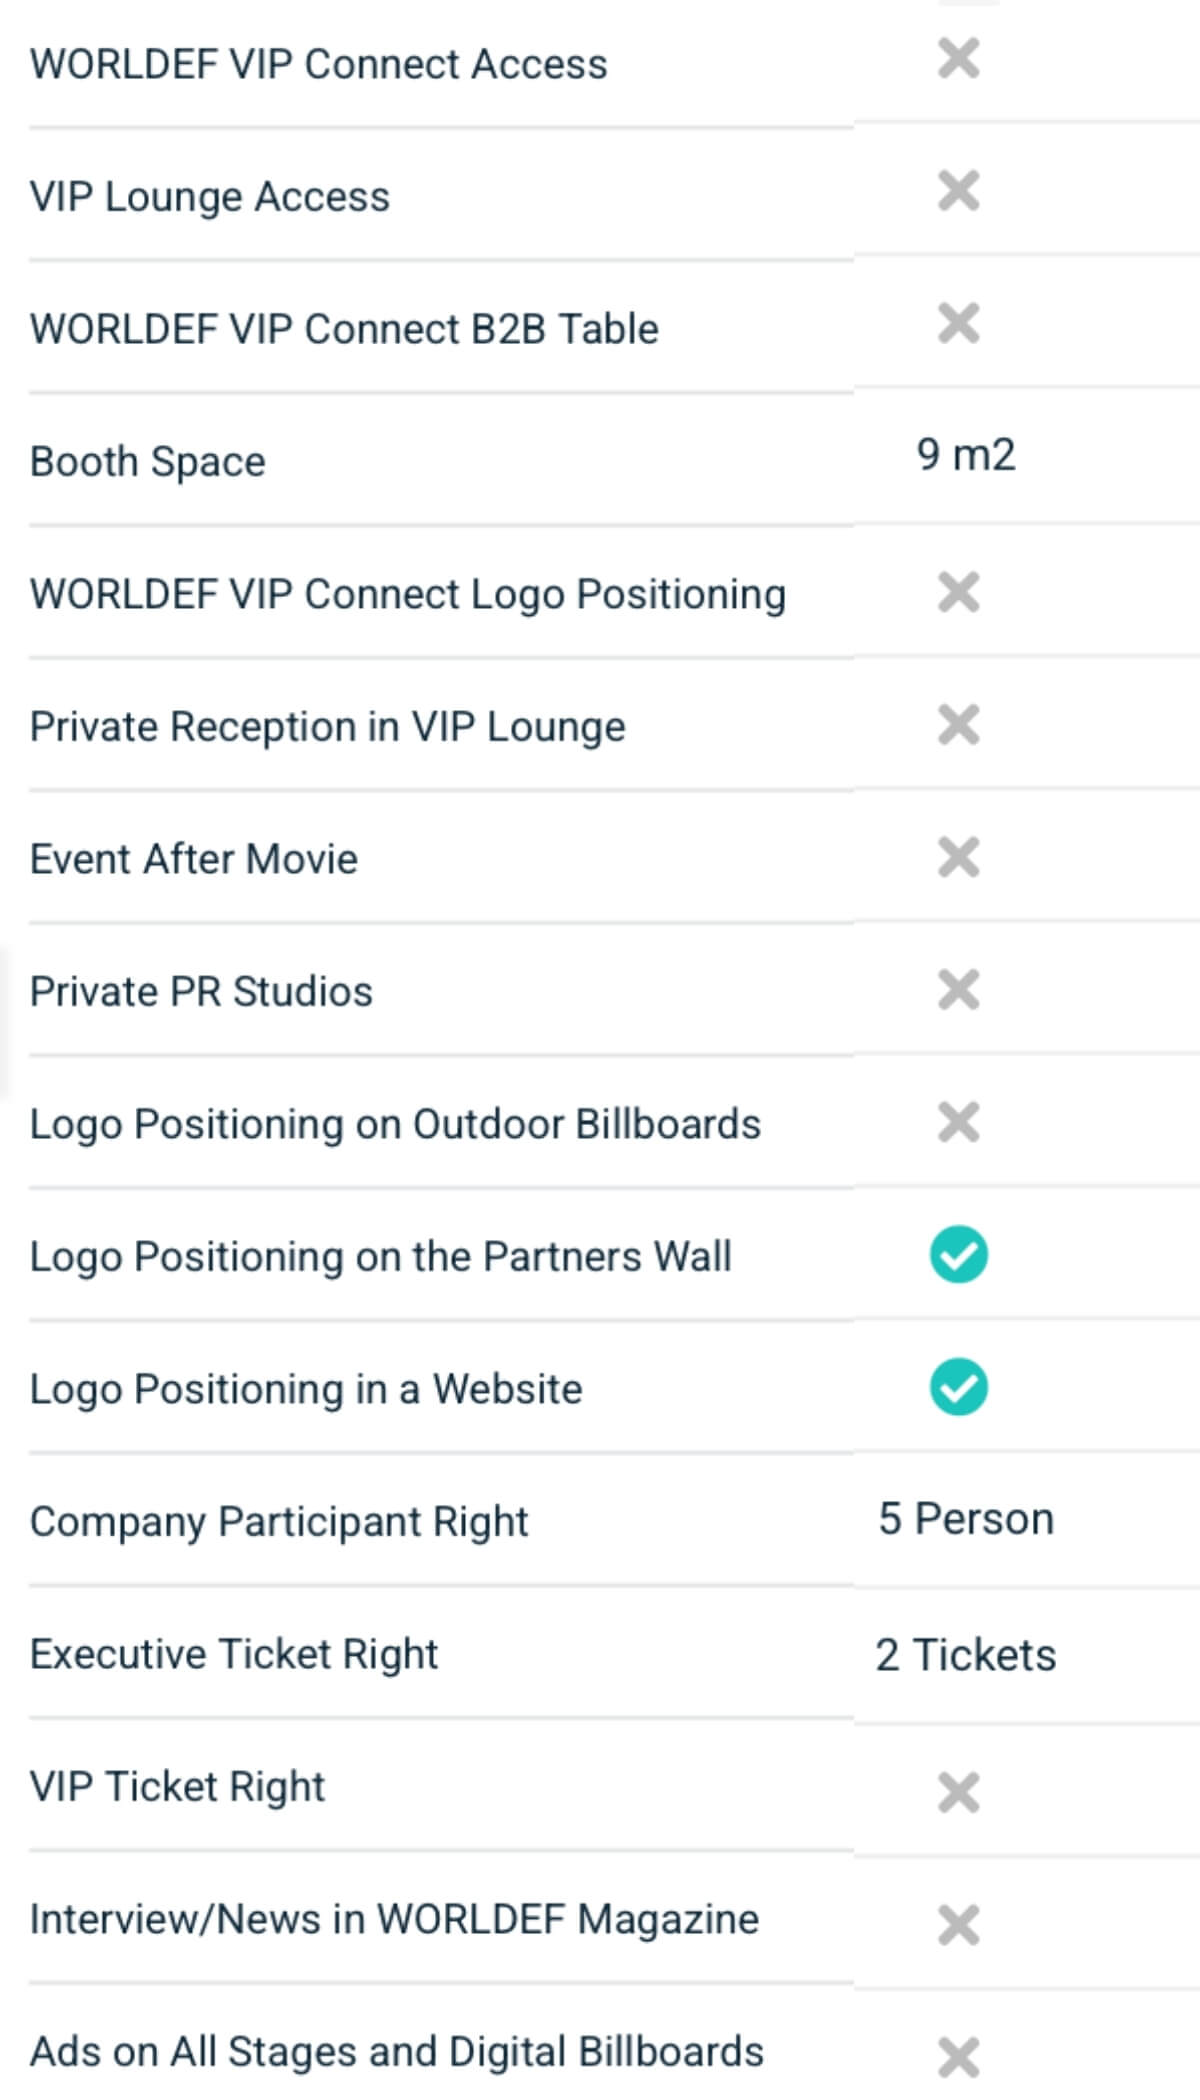The width and height of the screenshot is (1200, 2100).
Task: Click the X icon beside VIP Ticket Right
Action: click(x=958, y=1792)
